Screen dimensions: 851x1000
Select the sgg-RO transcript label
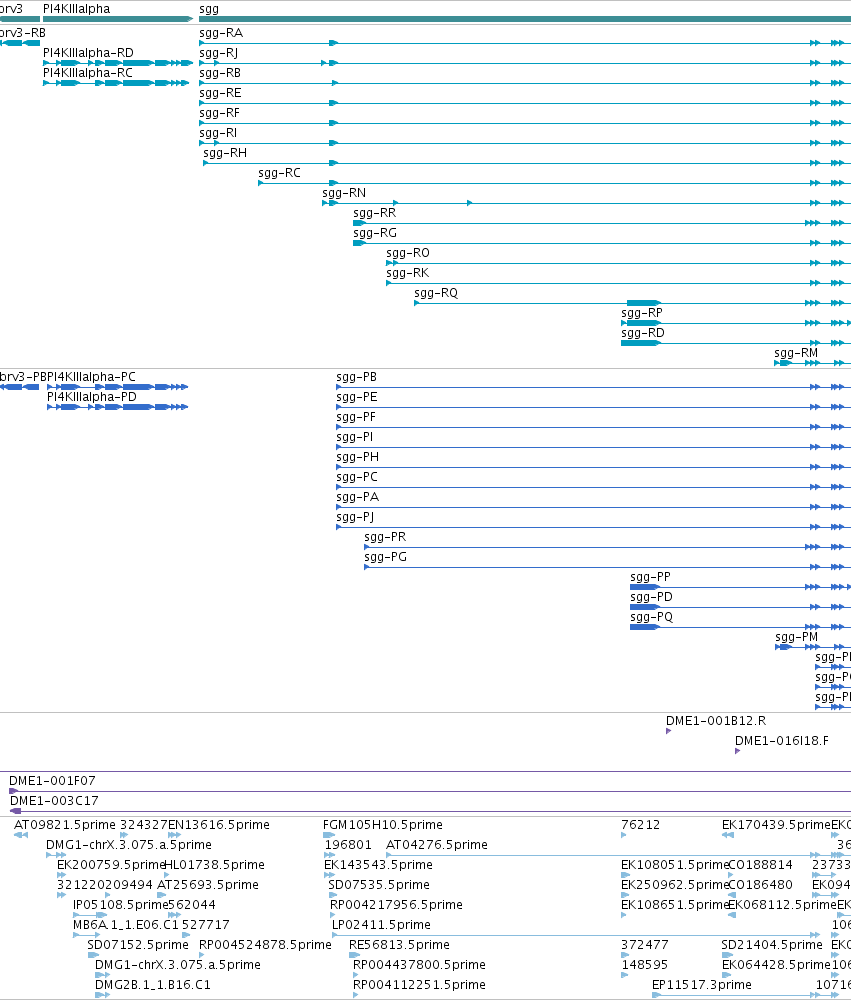(408, 253)
